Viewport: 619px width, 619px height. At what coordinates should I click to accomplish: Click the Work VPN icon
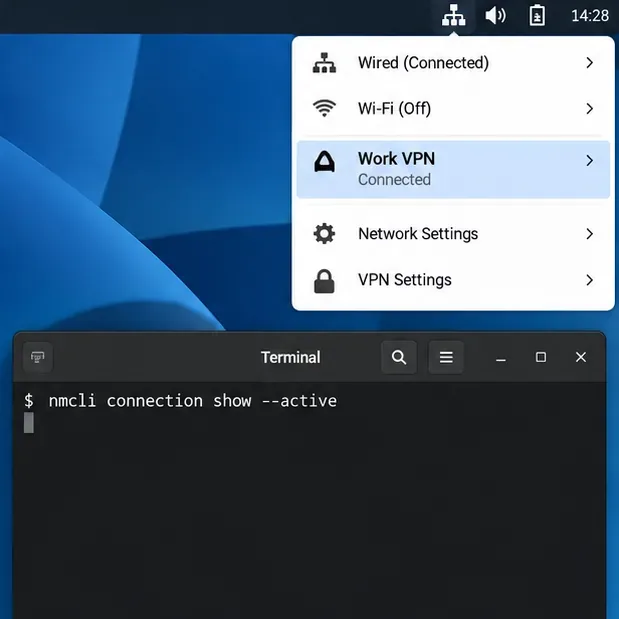tap(324, 161)
